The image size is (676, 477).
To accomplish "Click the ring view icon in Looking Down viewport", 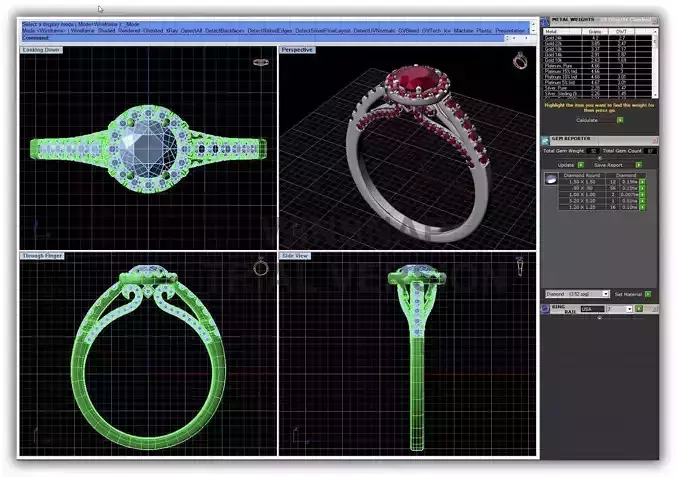I will [260, 63].
